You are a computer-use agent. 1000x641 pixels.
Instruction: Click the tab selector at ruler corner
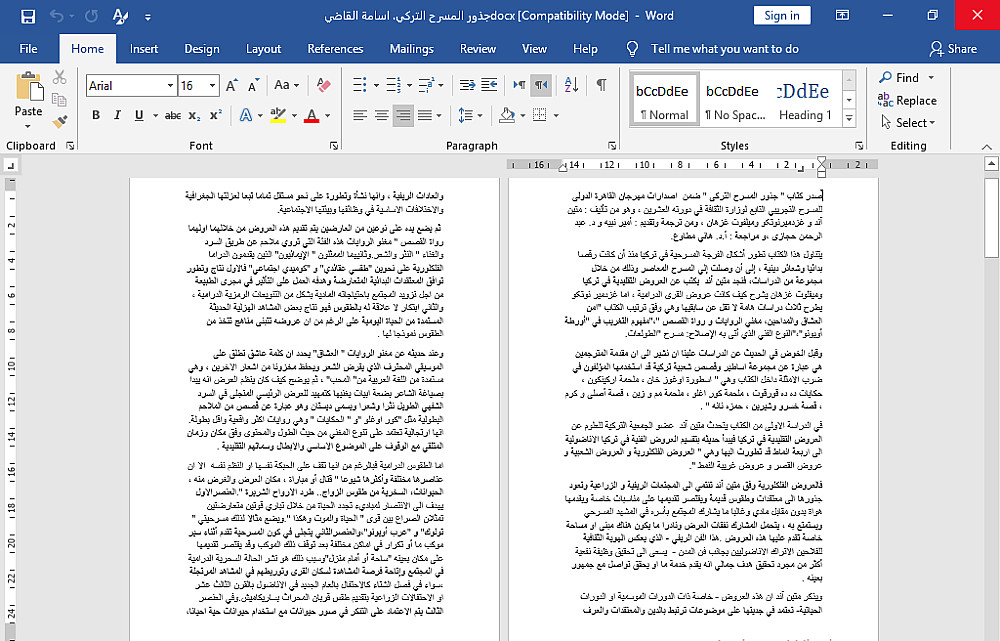pos(11,166)
